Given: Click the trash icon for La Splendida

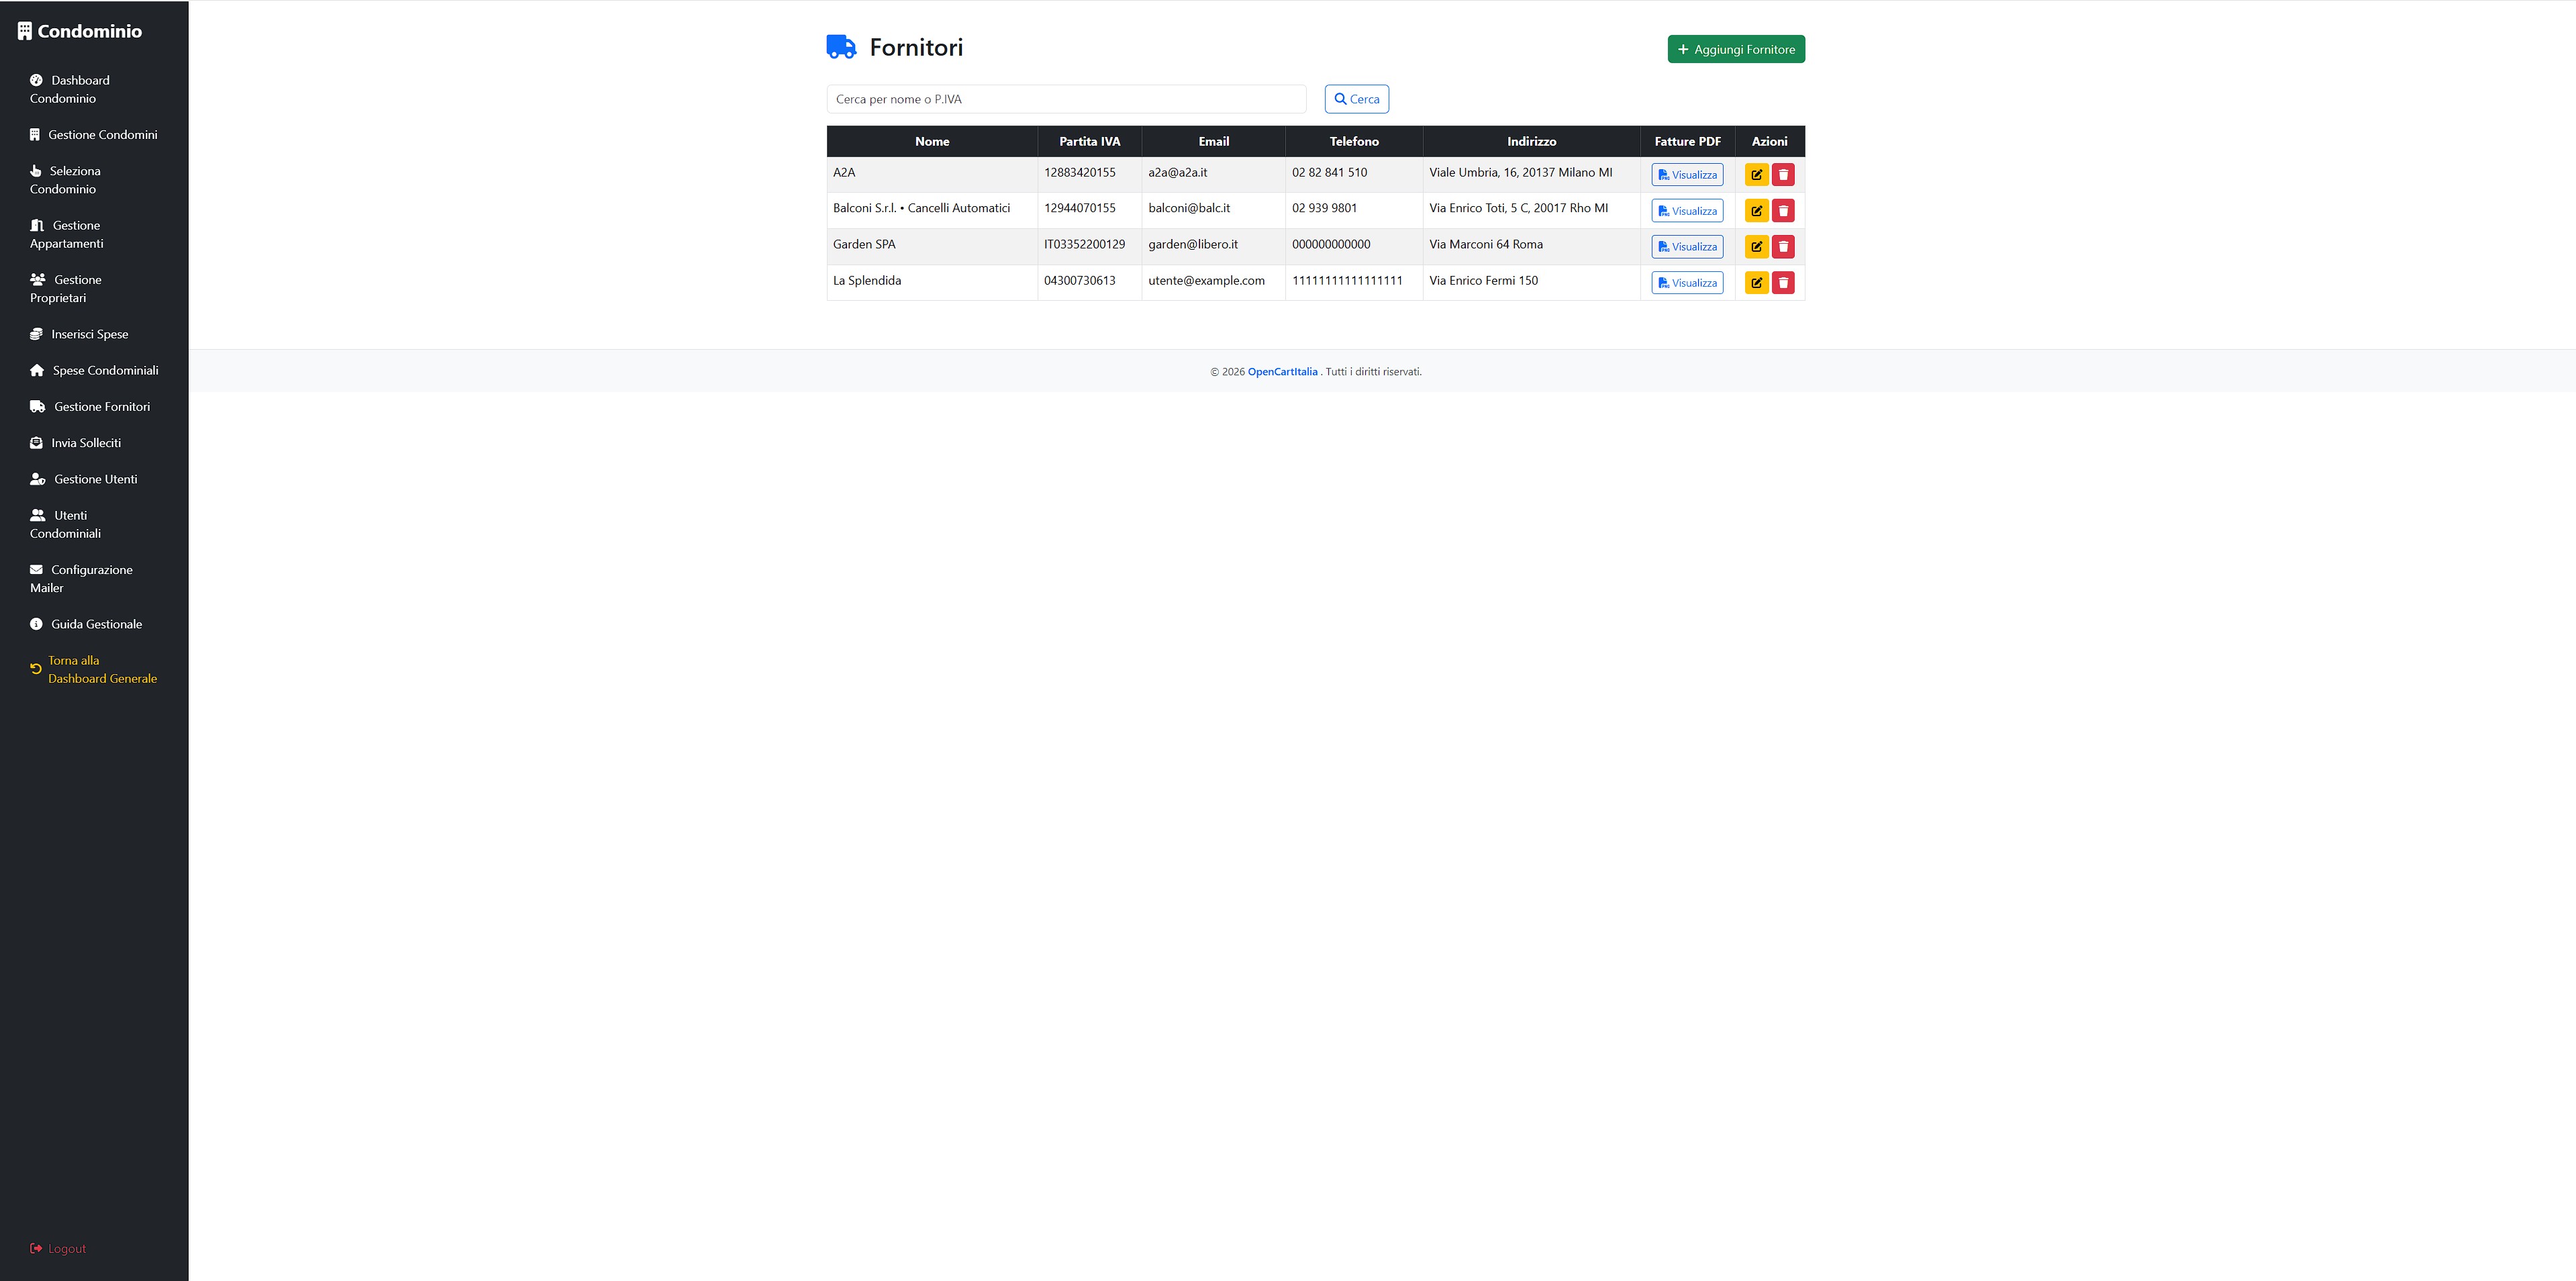Looking at the screenshot, I should (1782, 283).
